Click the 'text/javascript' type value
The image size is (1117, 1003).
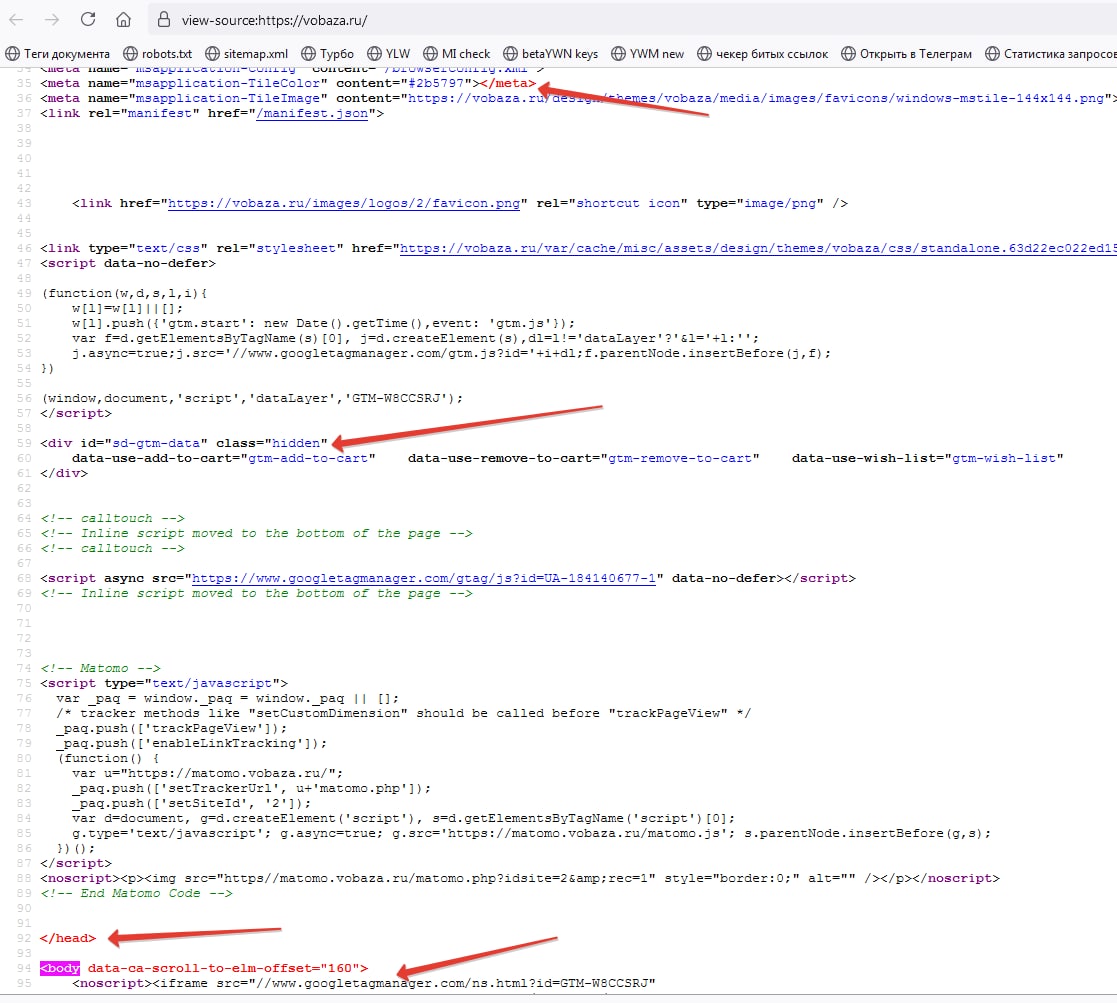pos(212,683)
